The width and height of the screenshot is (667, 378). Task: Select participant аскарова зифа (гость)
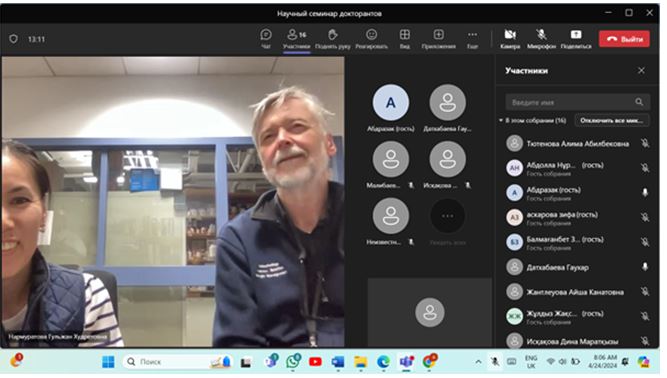[577, 218]
